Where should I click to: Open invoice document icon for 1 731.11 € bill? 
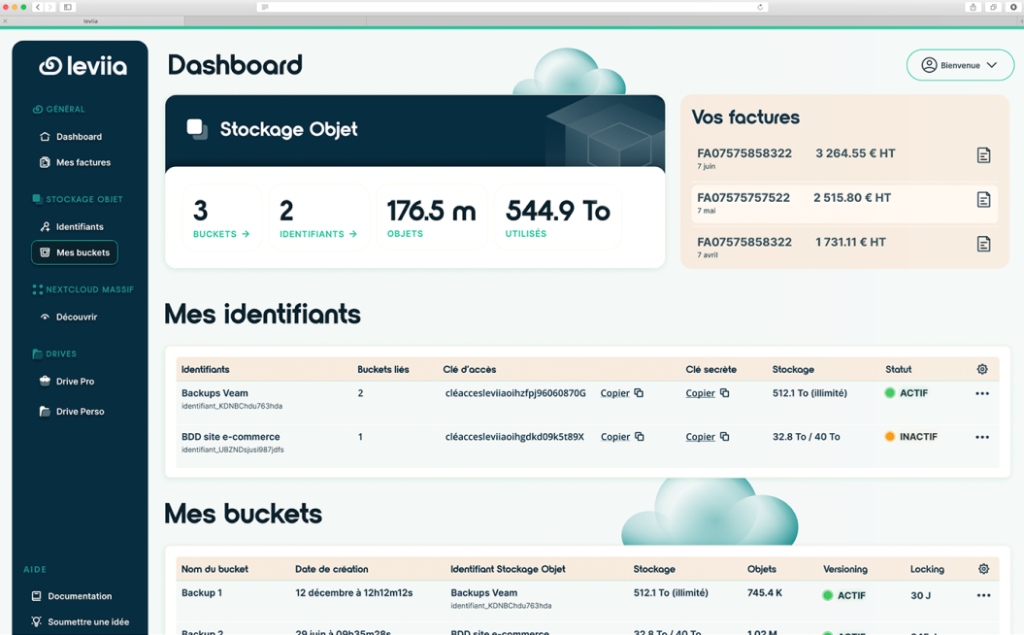984,244
